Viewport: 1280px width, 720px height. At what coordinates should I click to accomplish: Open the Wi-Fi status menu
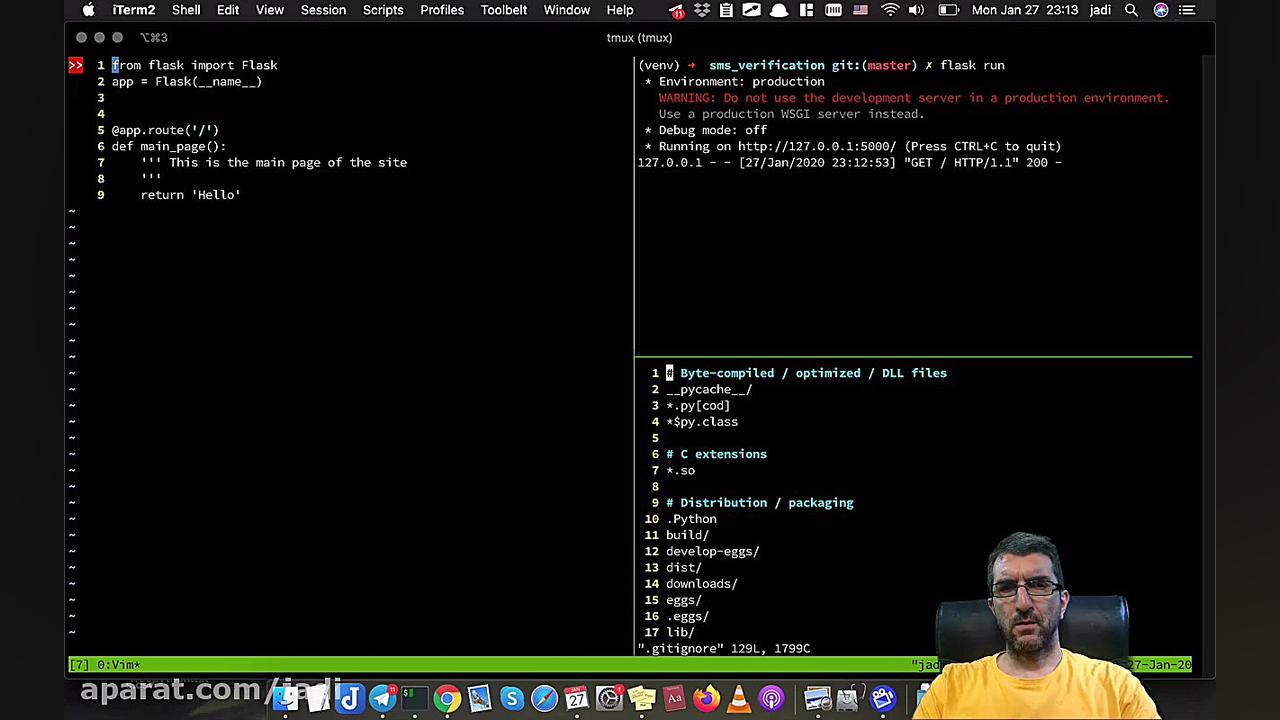[x=889, y=10]
